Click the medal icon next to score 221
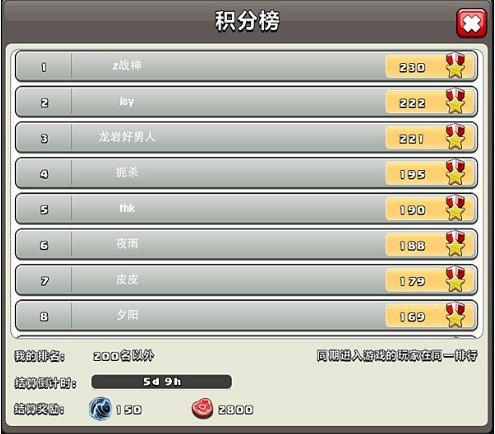495x434 pixels. point(455,137)
